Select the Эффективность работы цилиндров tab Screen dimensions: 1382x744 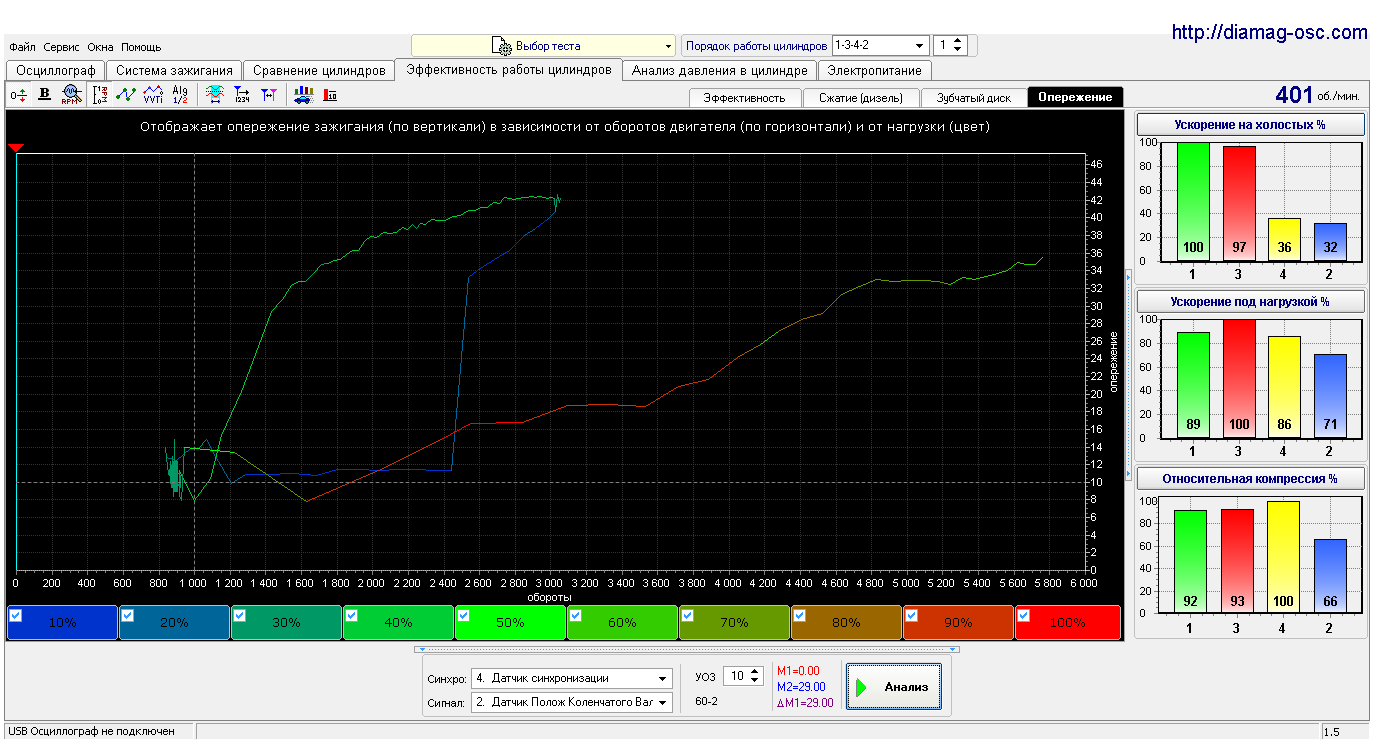[509, 70]
